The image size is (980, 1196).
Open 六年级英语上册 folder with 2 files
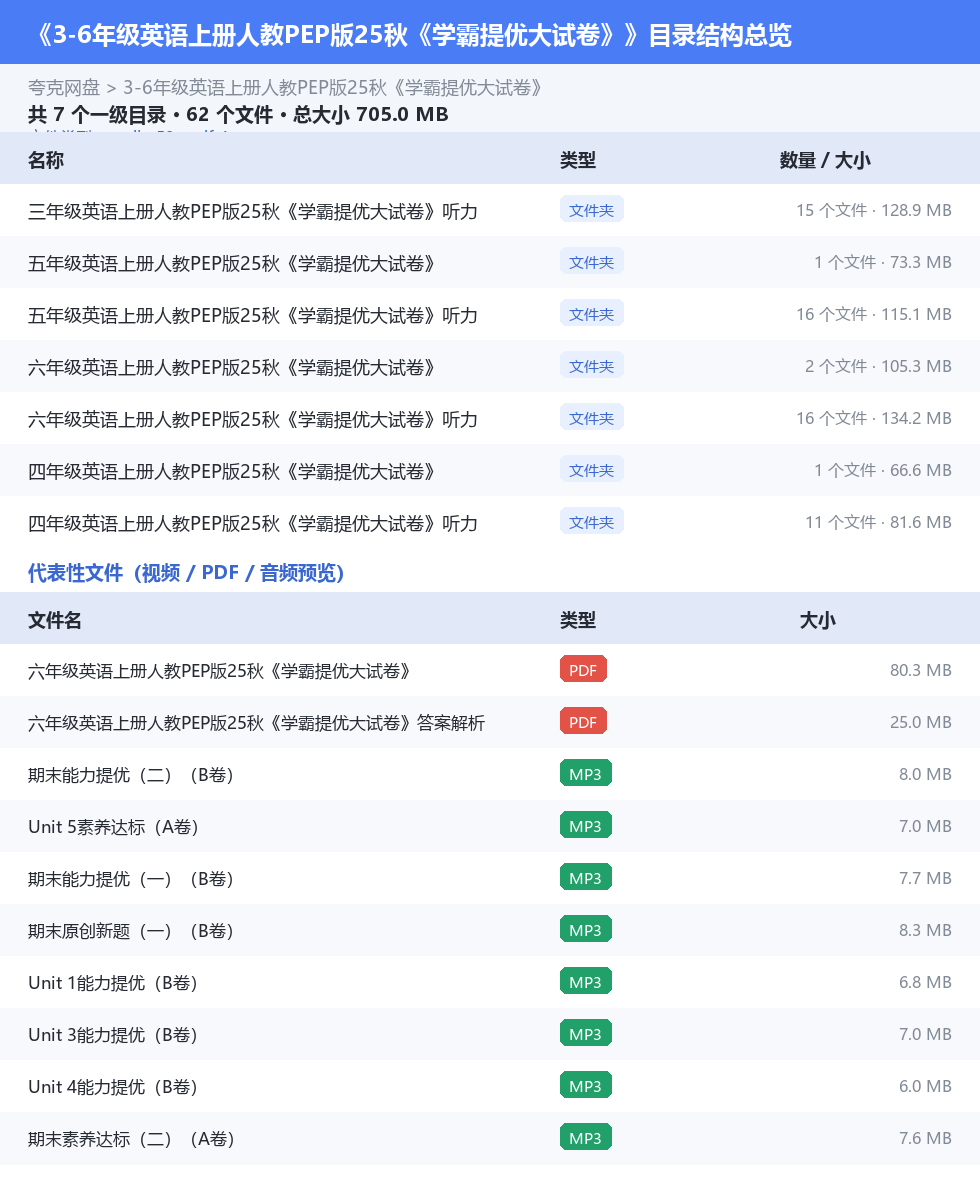[231, 368]
